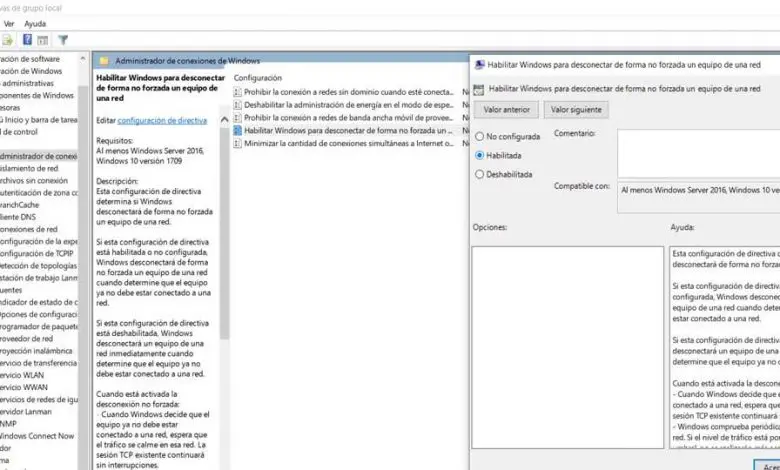Click the icon of 'Habilitar Windows para desconectar' list row
The width and height of the screenshot is (780, 470).
click(237, 131)
